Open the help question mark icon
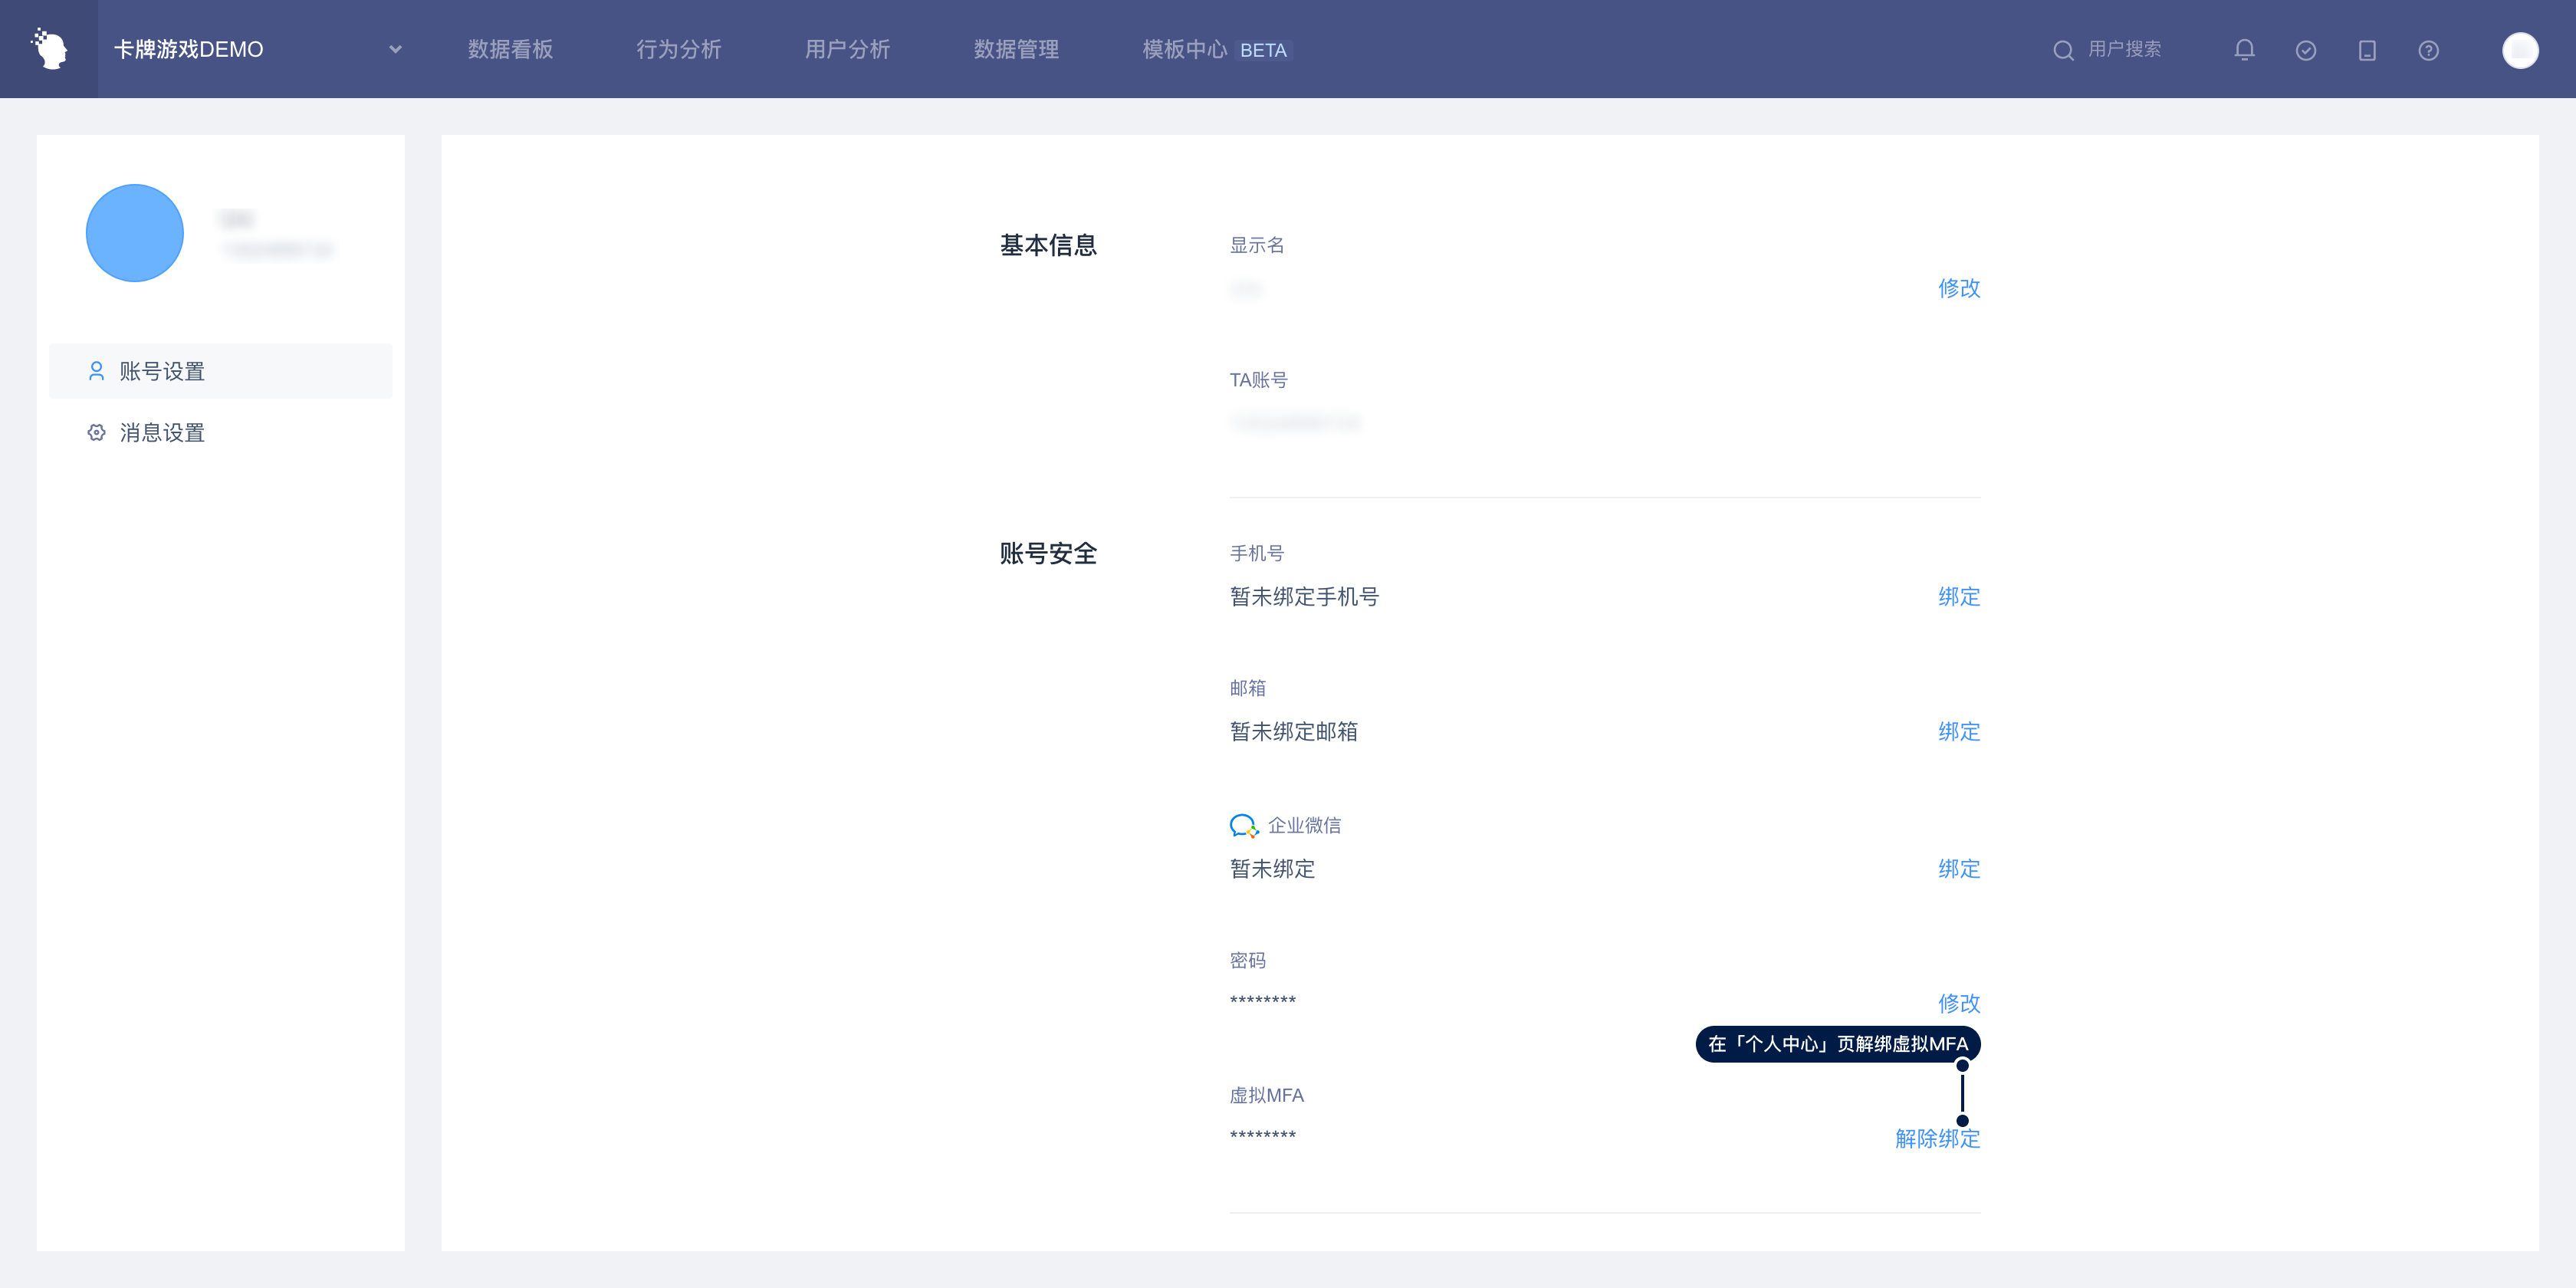The image size is (2576, 1288). [2428, 50]
